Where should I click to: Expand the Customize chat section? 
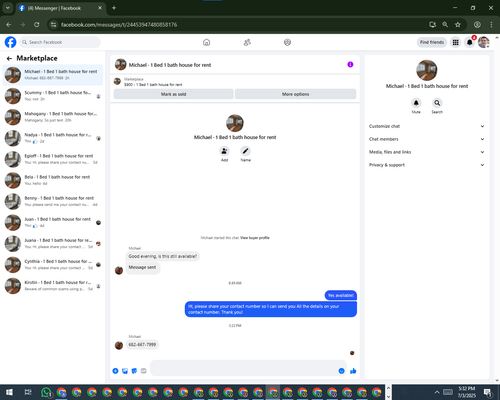[x=427, y=126]
